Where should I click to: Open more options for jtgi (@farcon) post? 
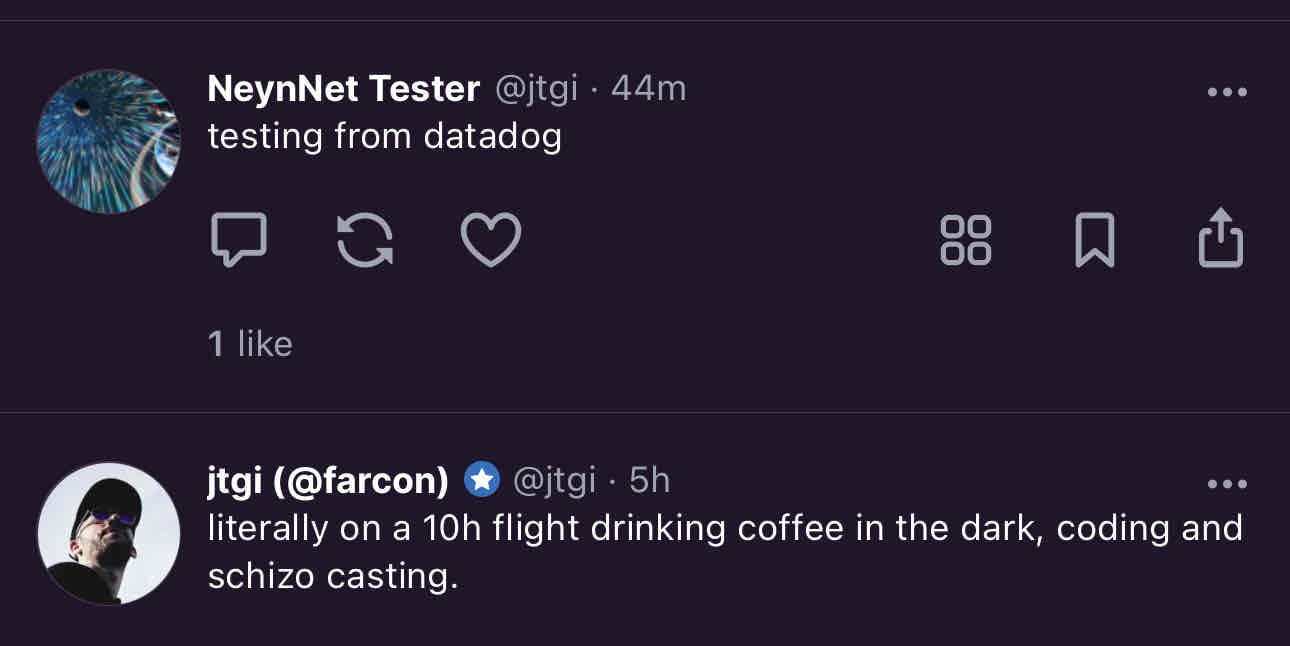(x=1227, y=484)
